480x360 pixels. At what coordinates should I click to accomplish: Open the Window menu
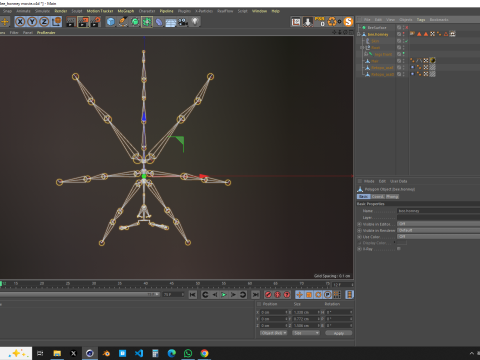pyautogui.click(x=259, y=11)
